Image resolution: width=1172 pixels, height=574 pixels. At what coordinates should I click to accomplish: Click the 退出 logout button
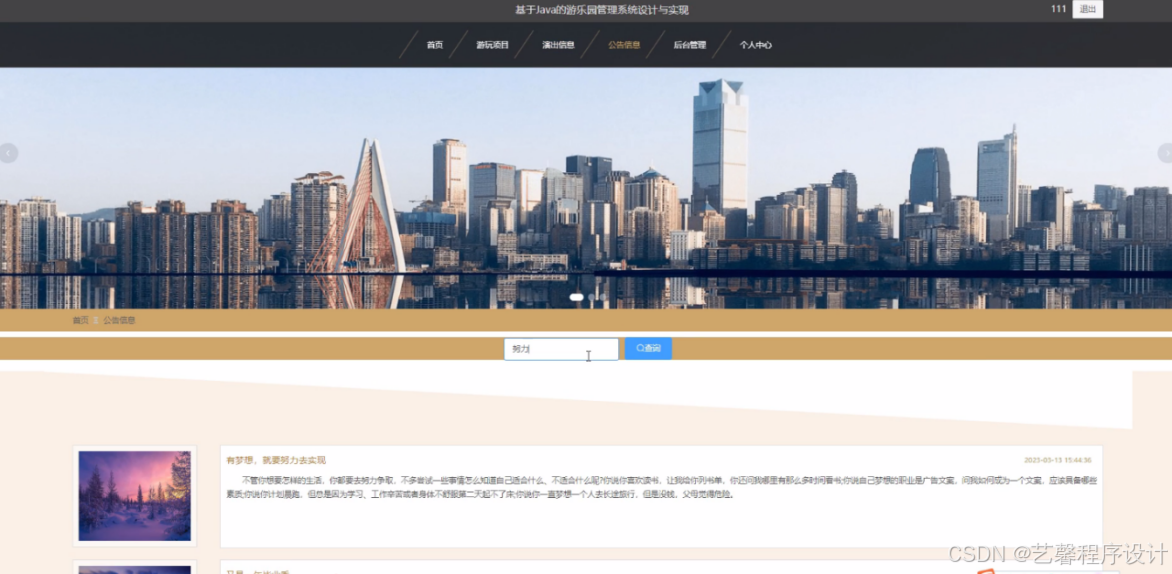[1088, 9]
